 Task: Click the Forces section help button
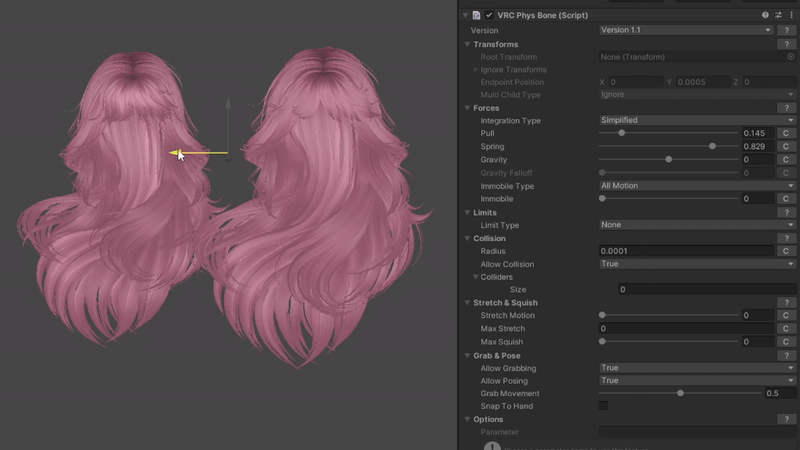tap(787, 108)
